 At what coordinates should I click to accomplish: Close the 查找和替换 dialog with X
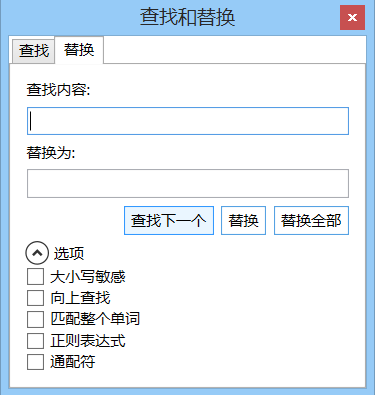[x=352, y=17]
